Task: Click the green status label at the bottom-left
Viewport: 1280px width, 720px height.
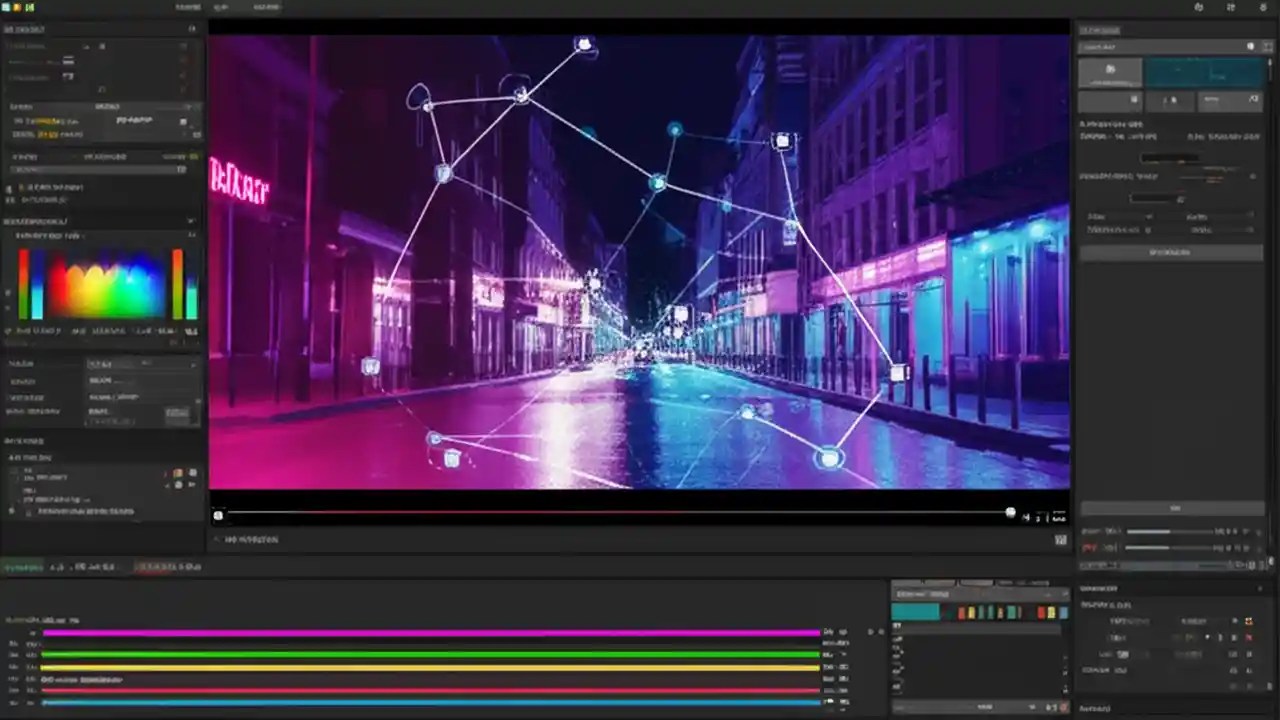Action: tap(22, 567)
